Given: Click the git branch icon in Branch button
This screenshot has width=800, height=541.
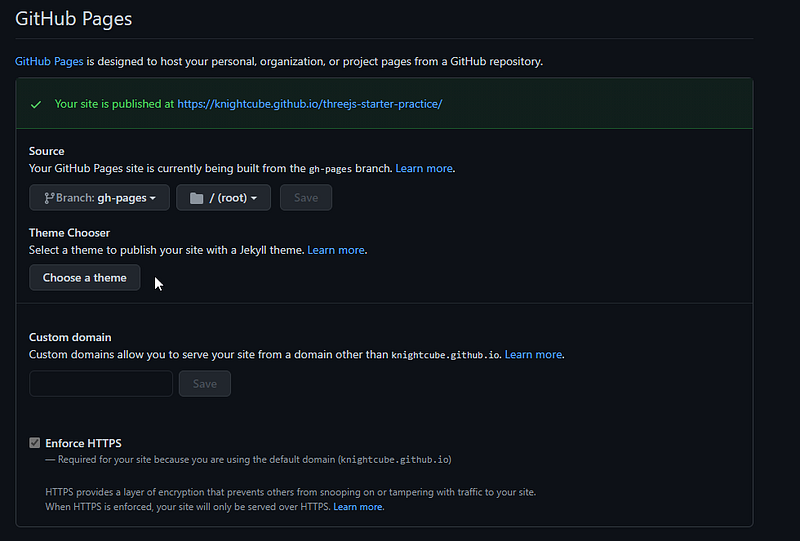Looking at the screenshot, I should (49, 198).
